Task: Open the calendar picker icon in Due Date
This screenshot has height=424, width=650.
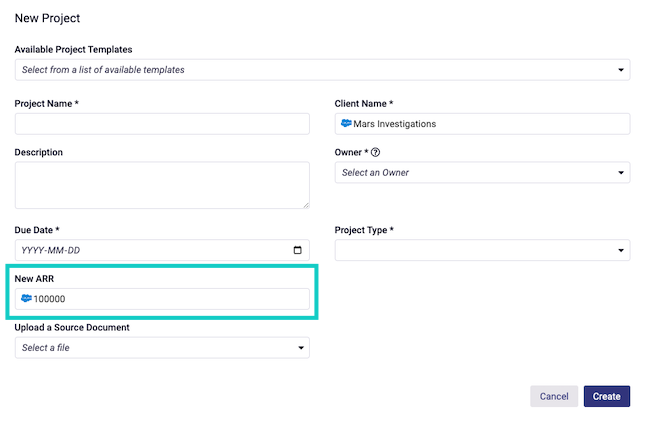Action: pyautogui.click(x=297, y=250)
